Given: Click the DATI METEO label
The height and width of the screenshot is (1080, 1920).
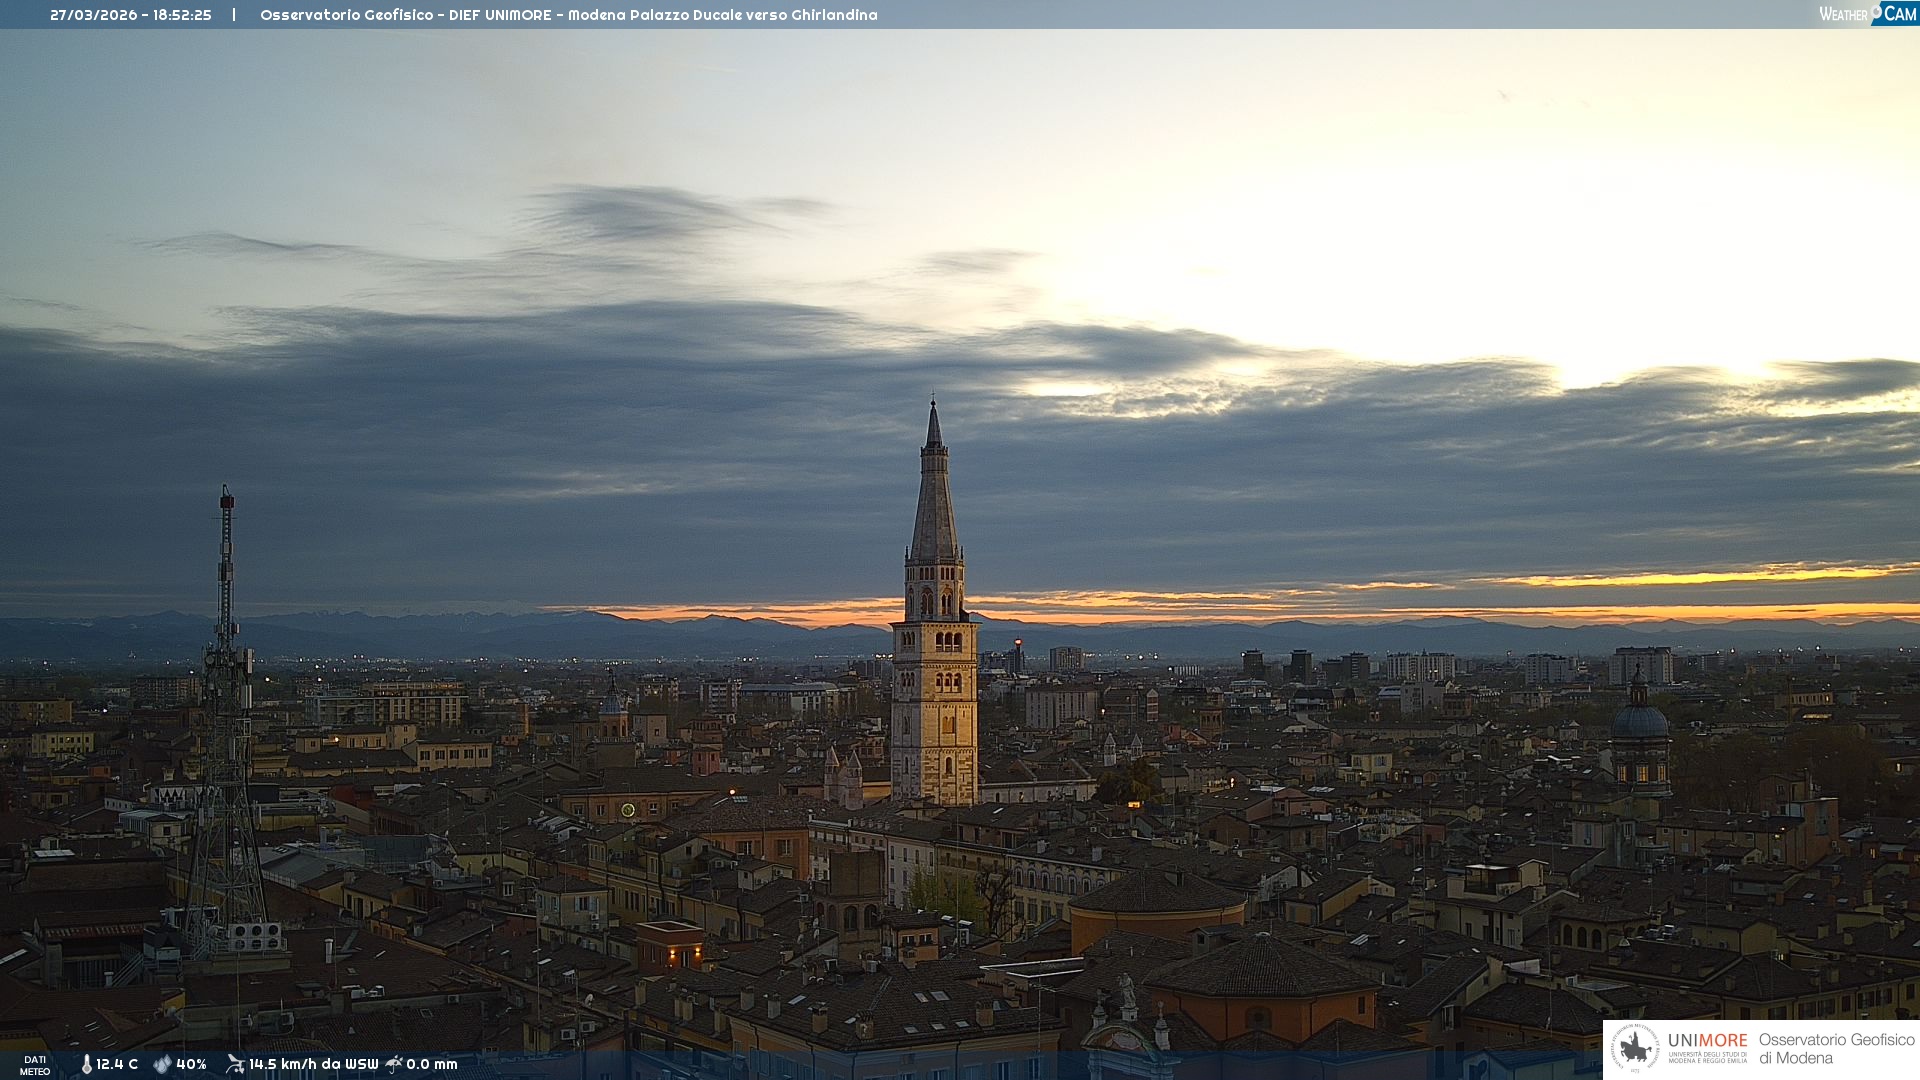Looking at the screenshot, I should 35,1065.
